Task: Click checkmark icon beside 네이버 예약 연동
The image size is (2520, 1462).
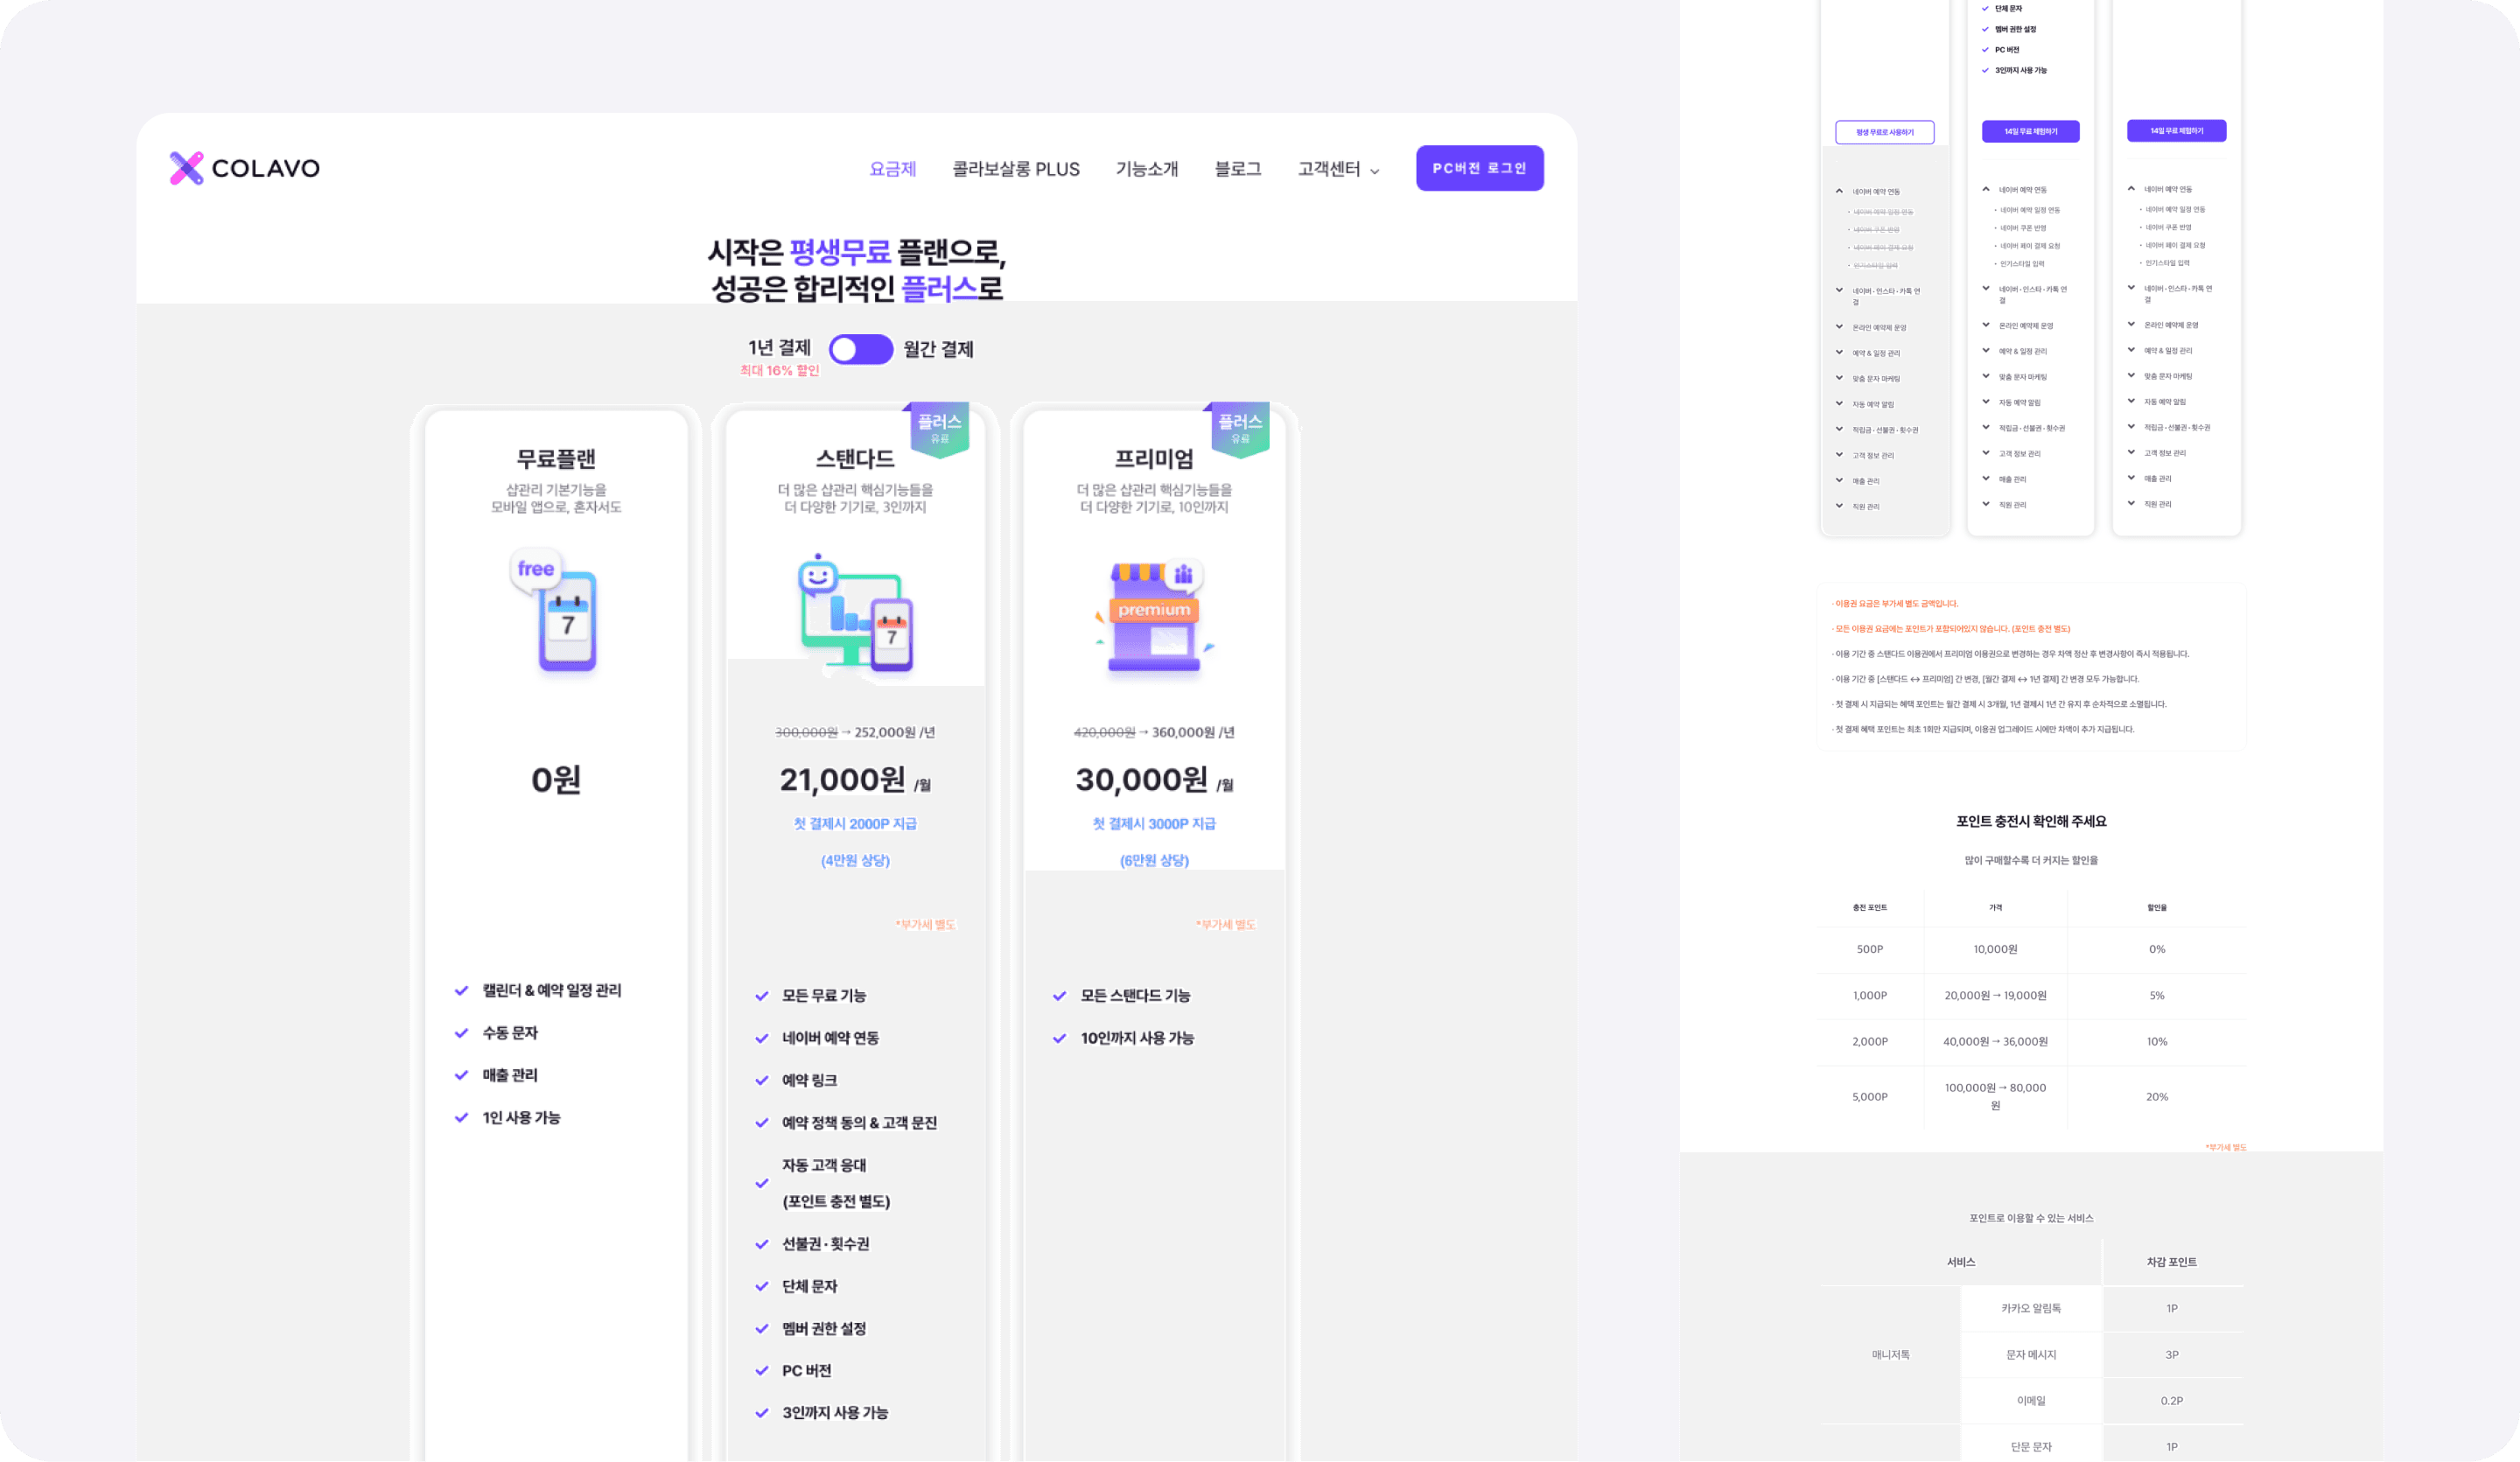Action: click(x=762, y=1038)
